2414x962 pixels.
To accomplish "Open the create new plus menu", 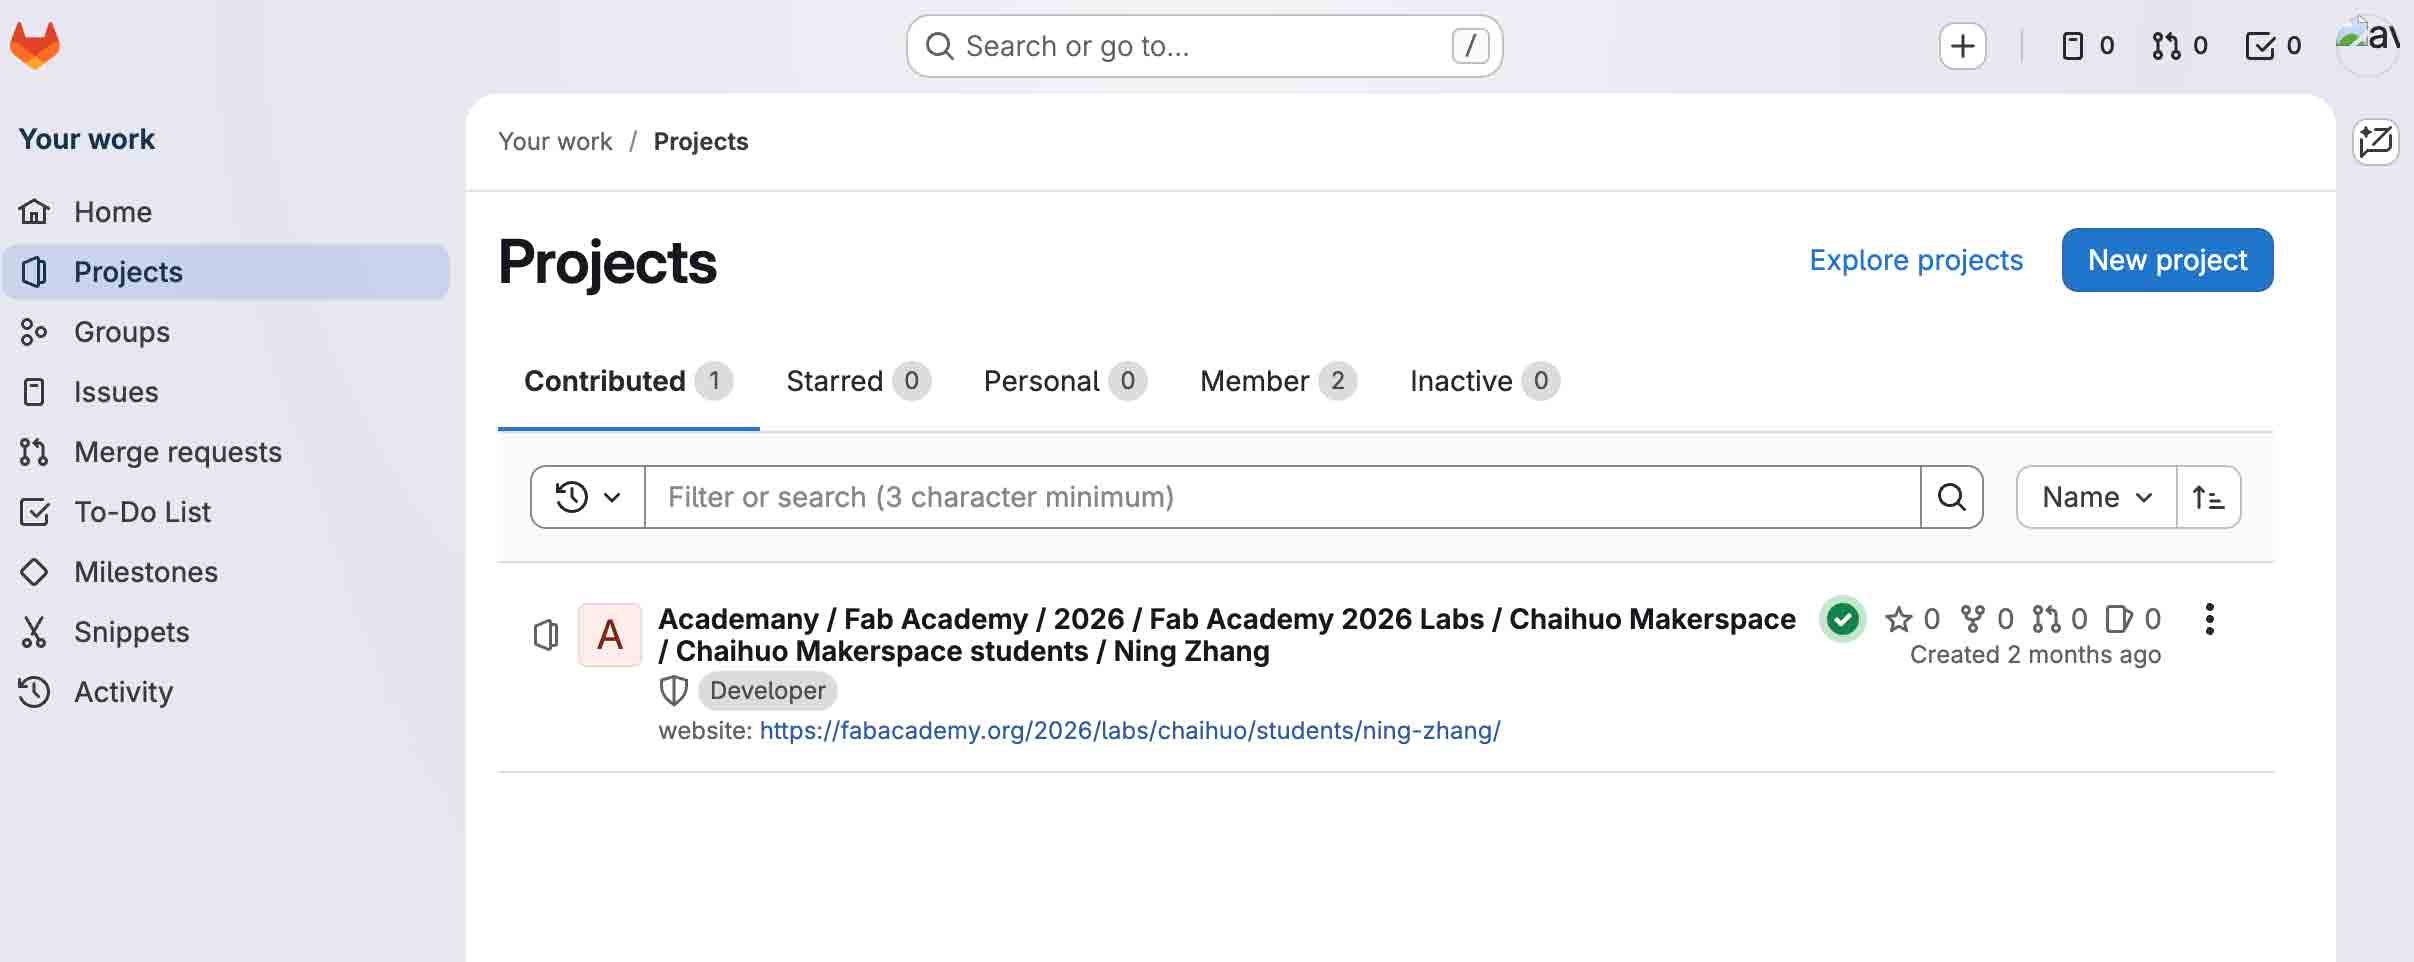I will click(x=1962, y=46).
